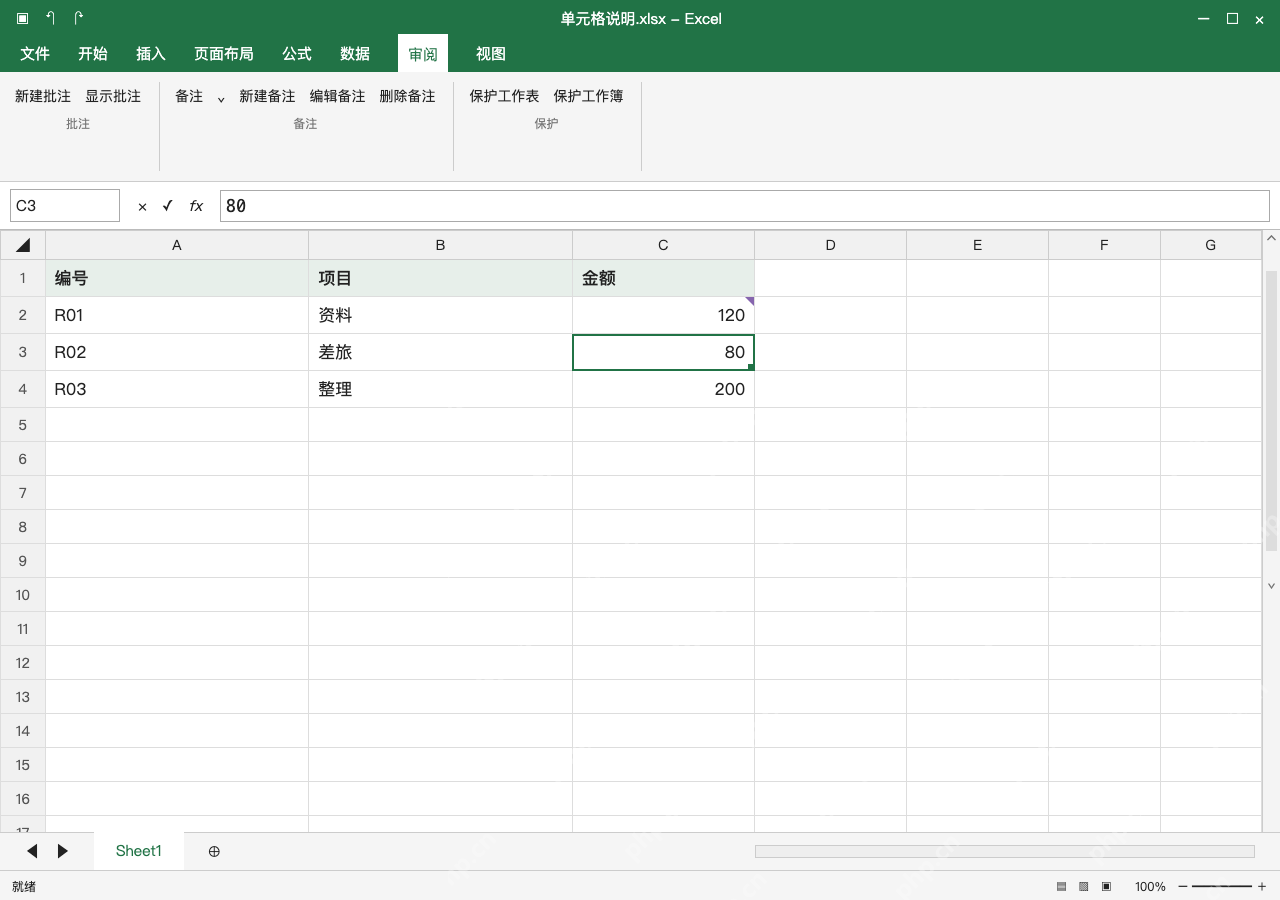Select all cells with the corner triangle
1280x900 pixels.
pos(23,245)
